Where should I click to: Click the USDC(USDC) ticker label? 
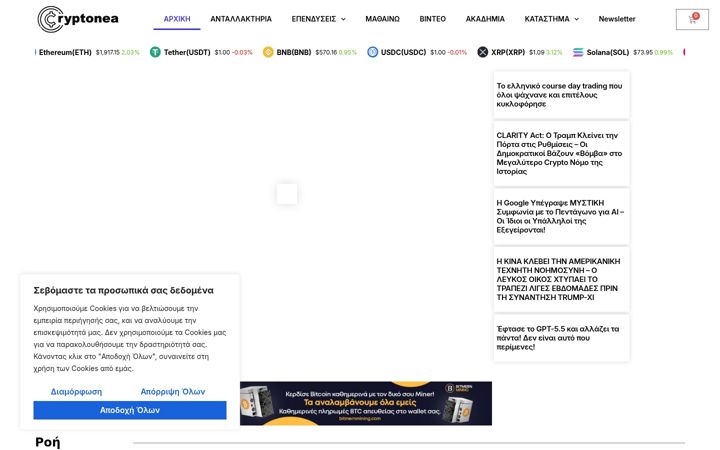[x=403, y=52]
